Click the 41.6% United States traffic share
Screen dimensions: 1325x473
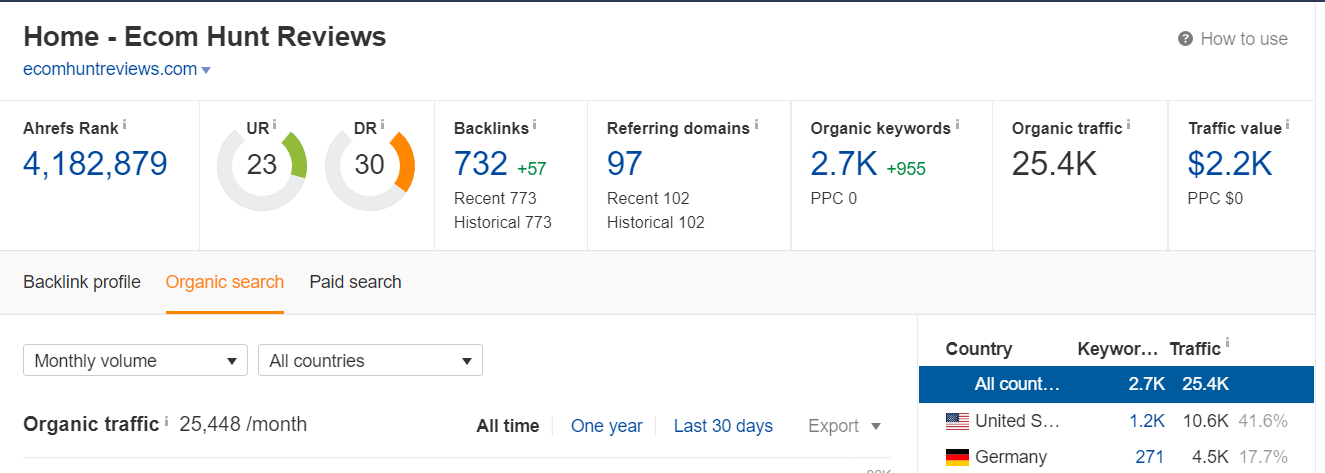(1263, 421)
